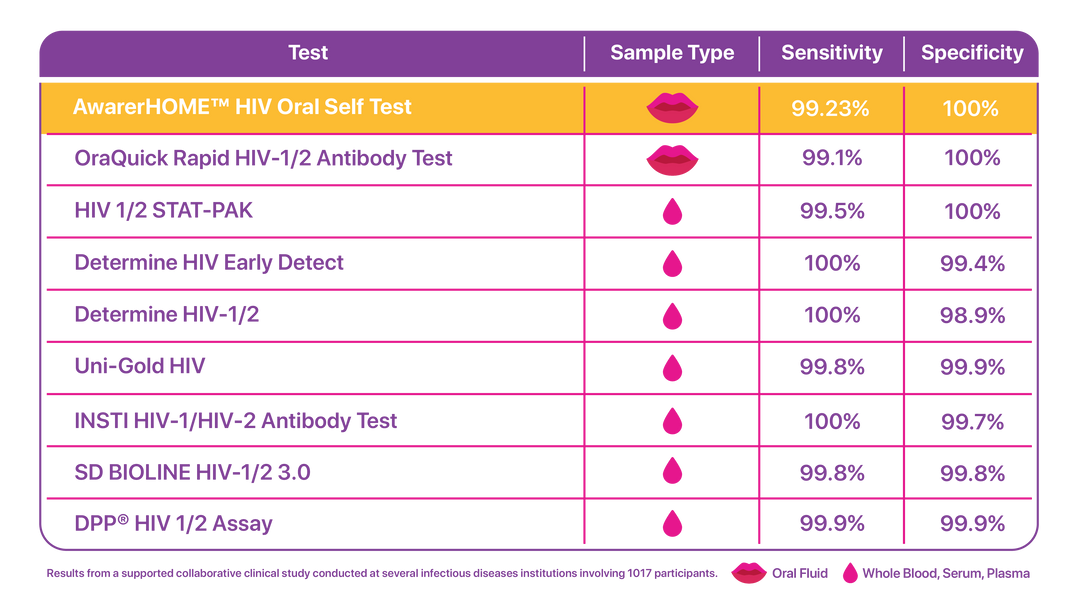
Task: Click the blood drop for DPP HIV 1/2 Assay
Action: [672, 523]
